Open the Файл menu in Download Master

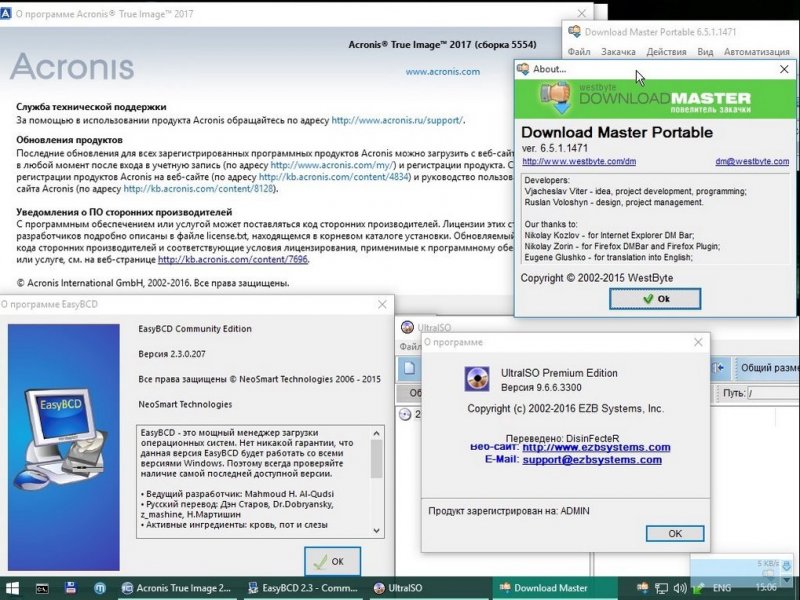pos(579,52)
